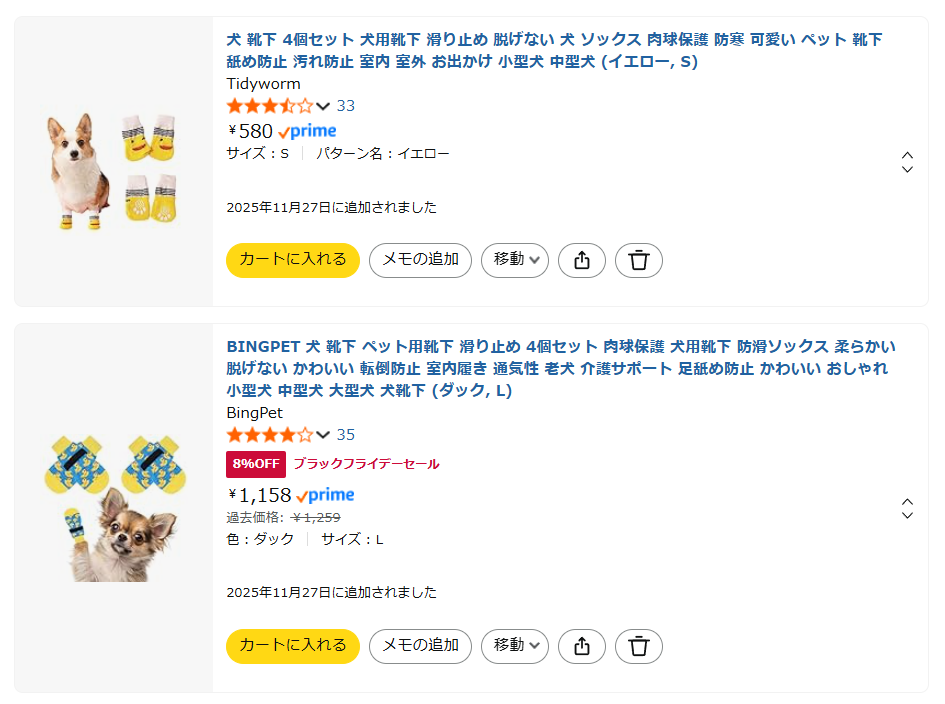
Task: Expand rating breakdown chevron for Tidyworm item
Action: 323,106
